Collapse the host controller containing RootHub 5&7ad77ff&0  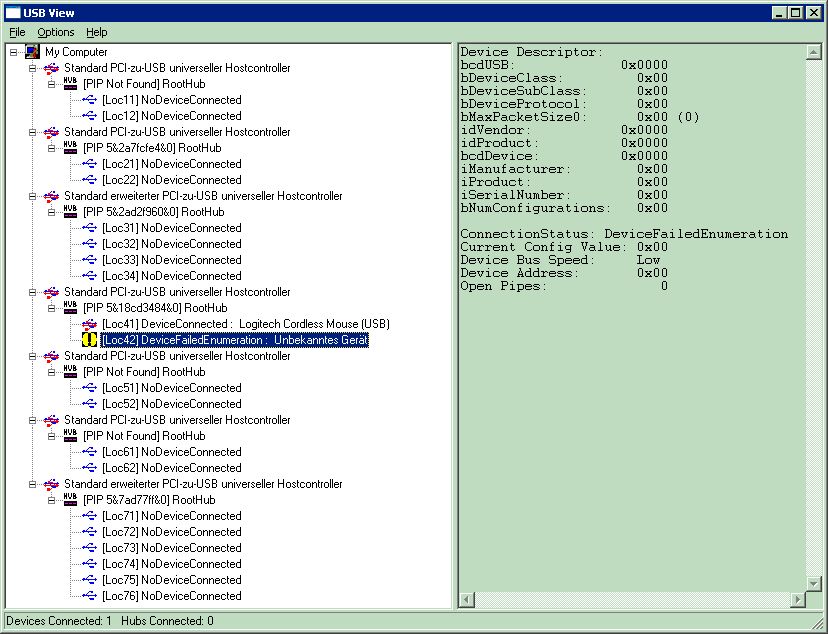(32, 484)
